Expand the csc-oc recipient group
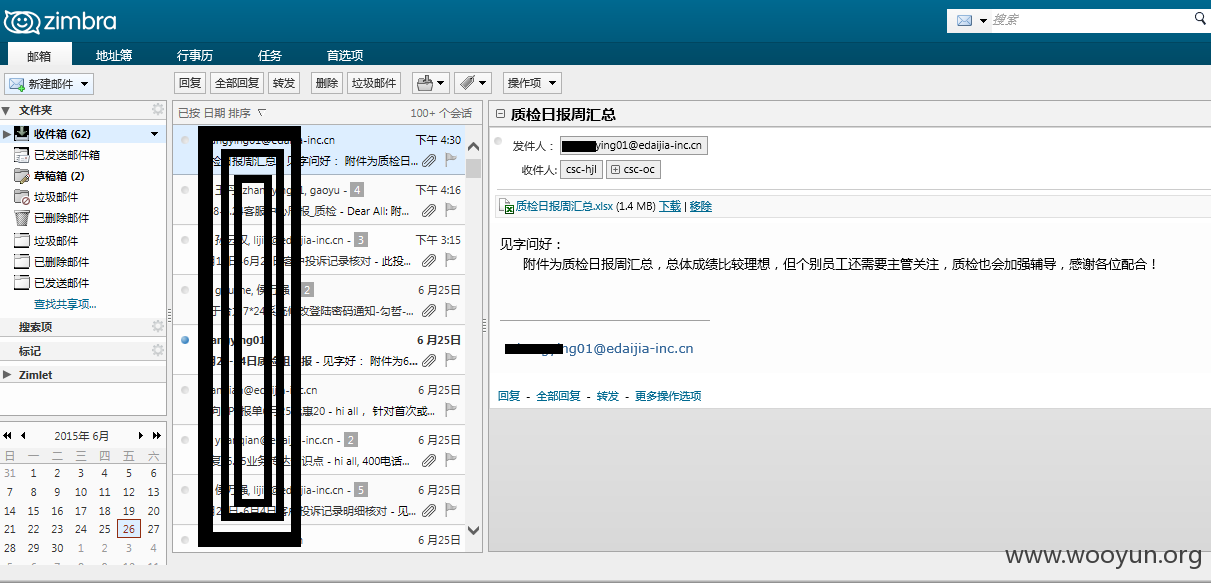The height and width of the screenshot is (584, 1211). [615, 170]
